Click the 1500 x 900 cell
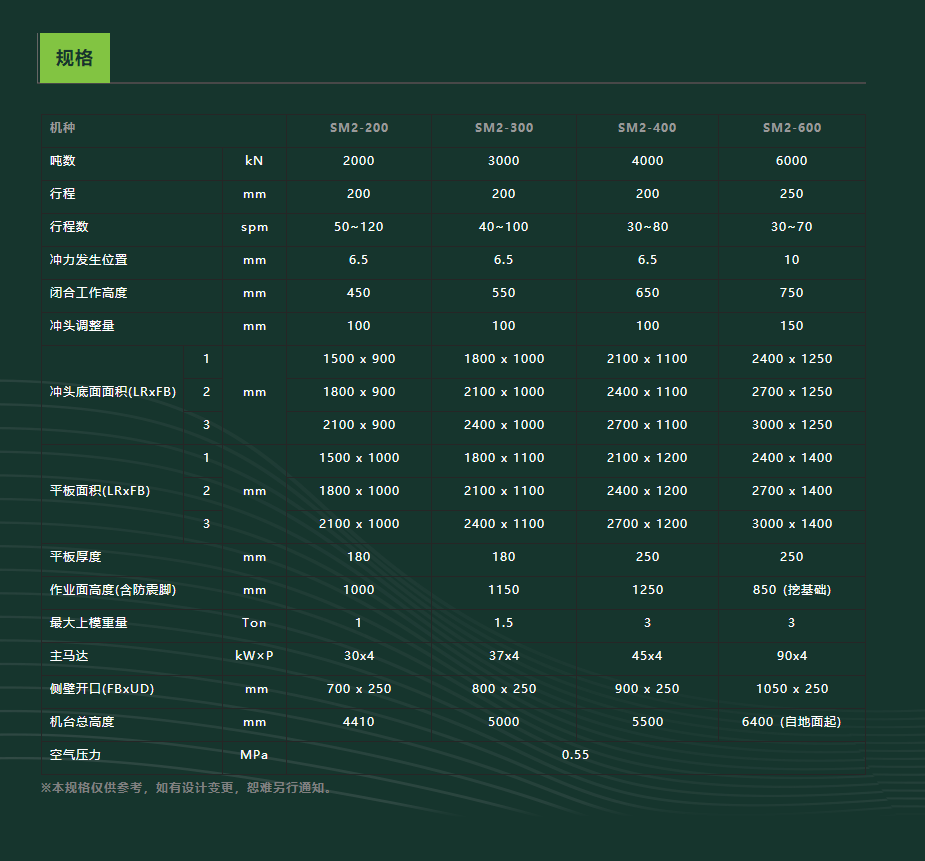This screenshot has width=925, height=861. tap(359, 359)
